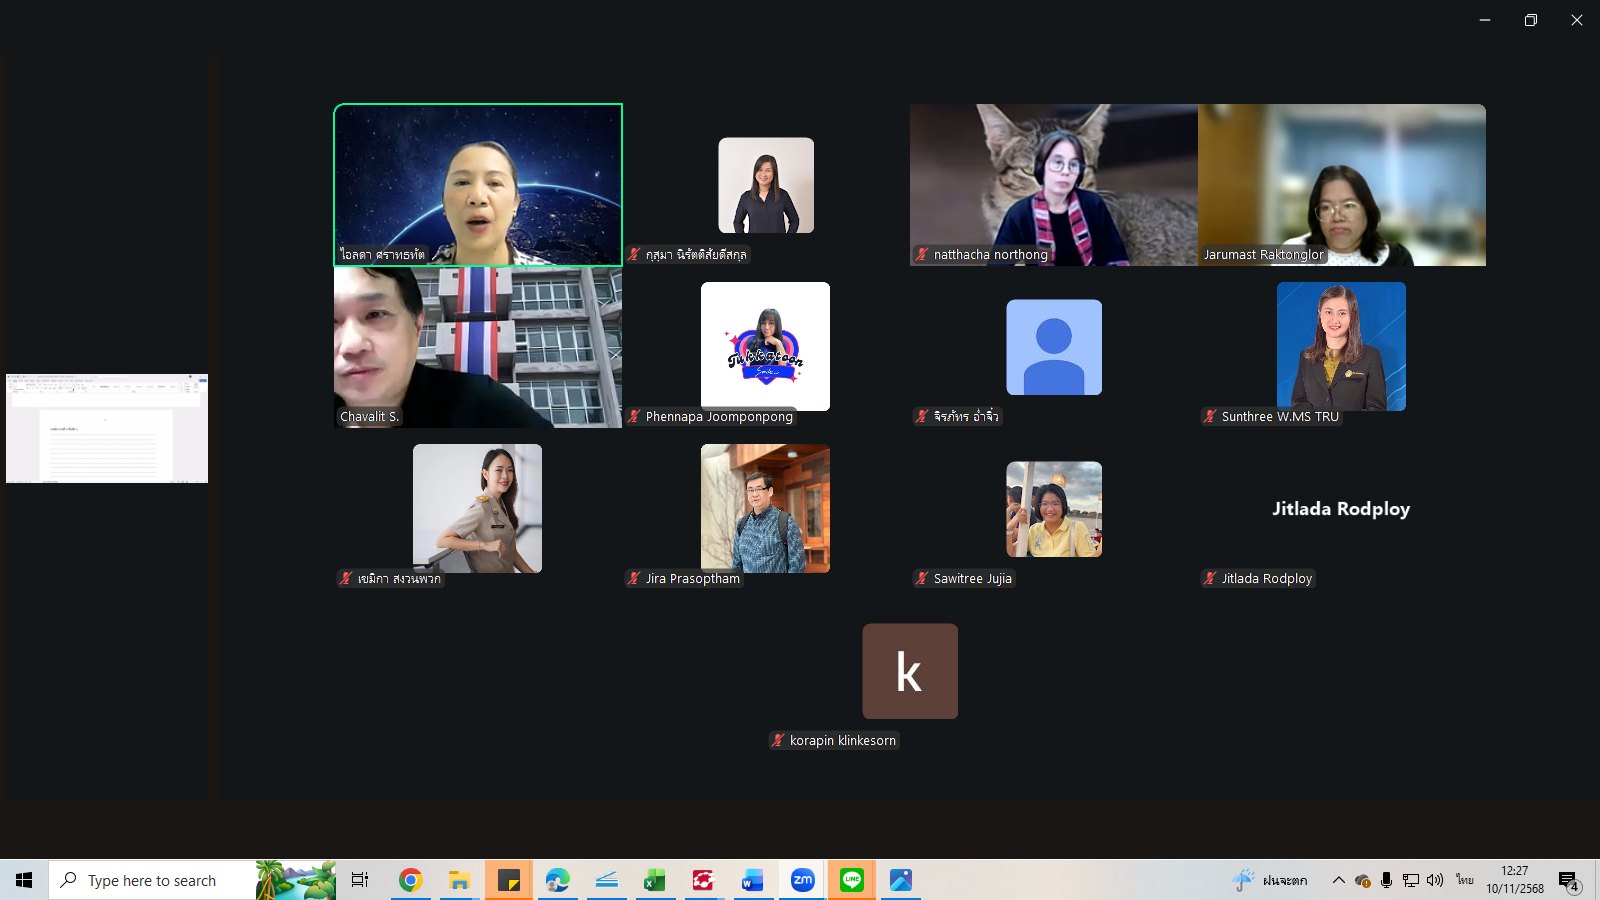
Task: Open the Photos app taskbar icon
Action: (900, 880)
